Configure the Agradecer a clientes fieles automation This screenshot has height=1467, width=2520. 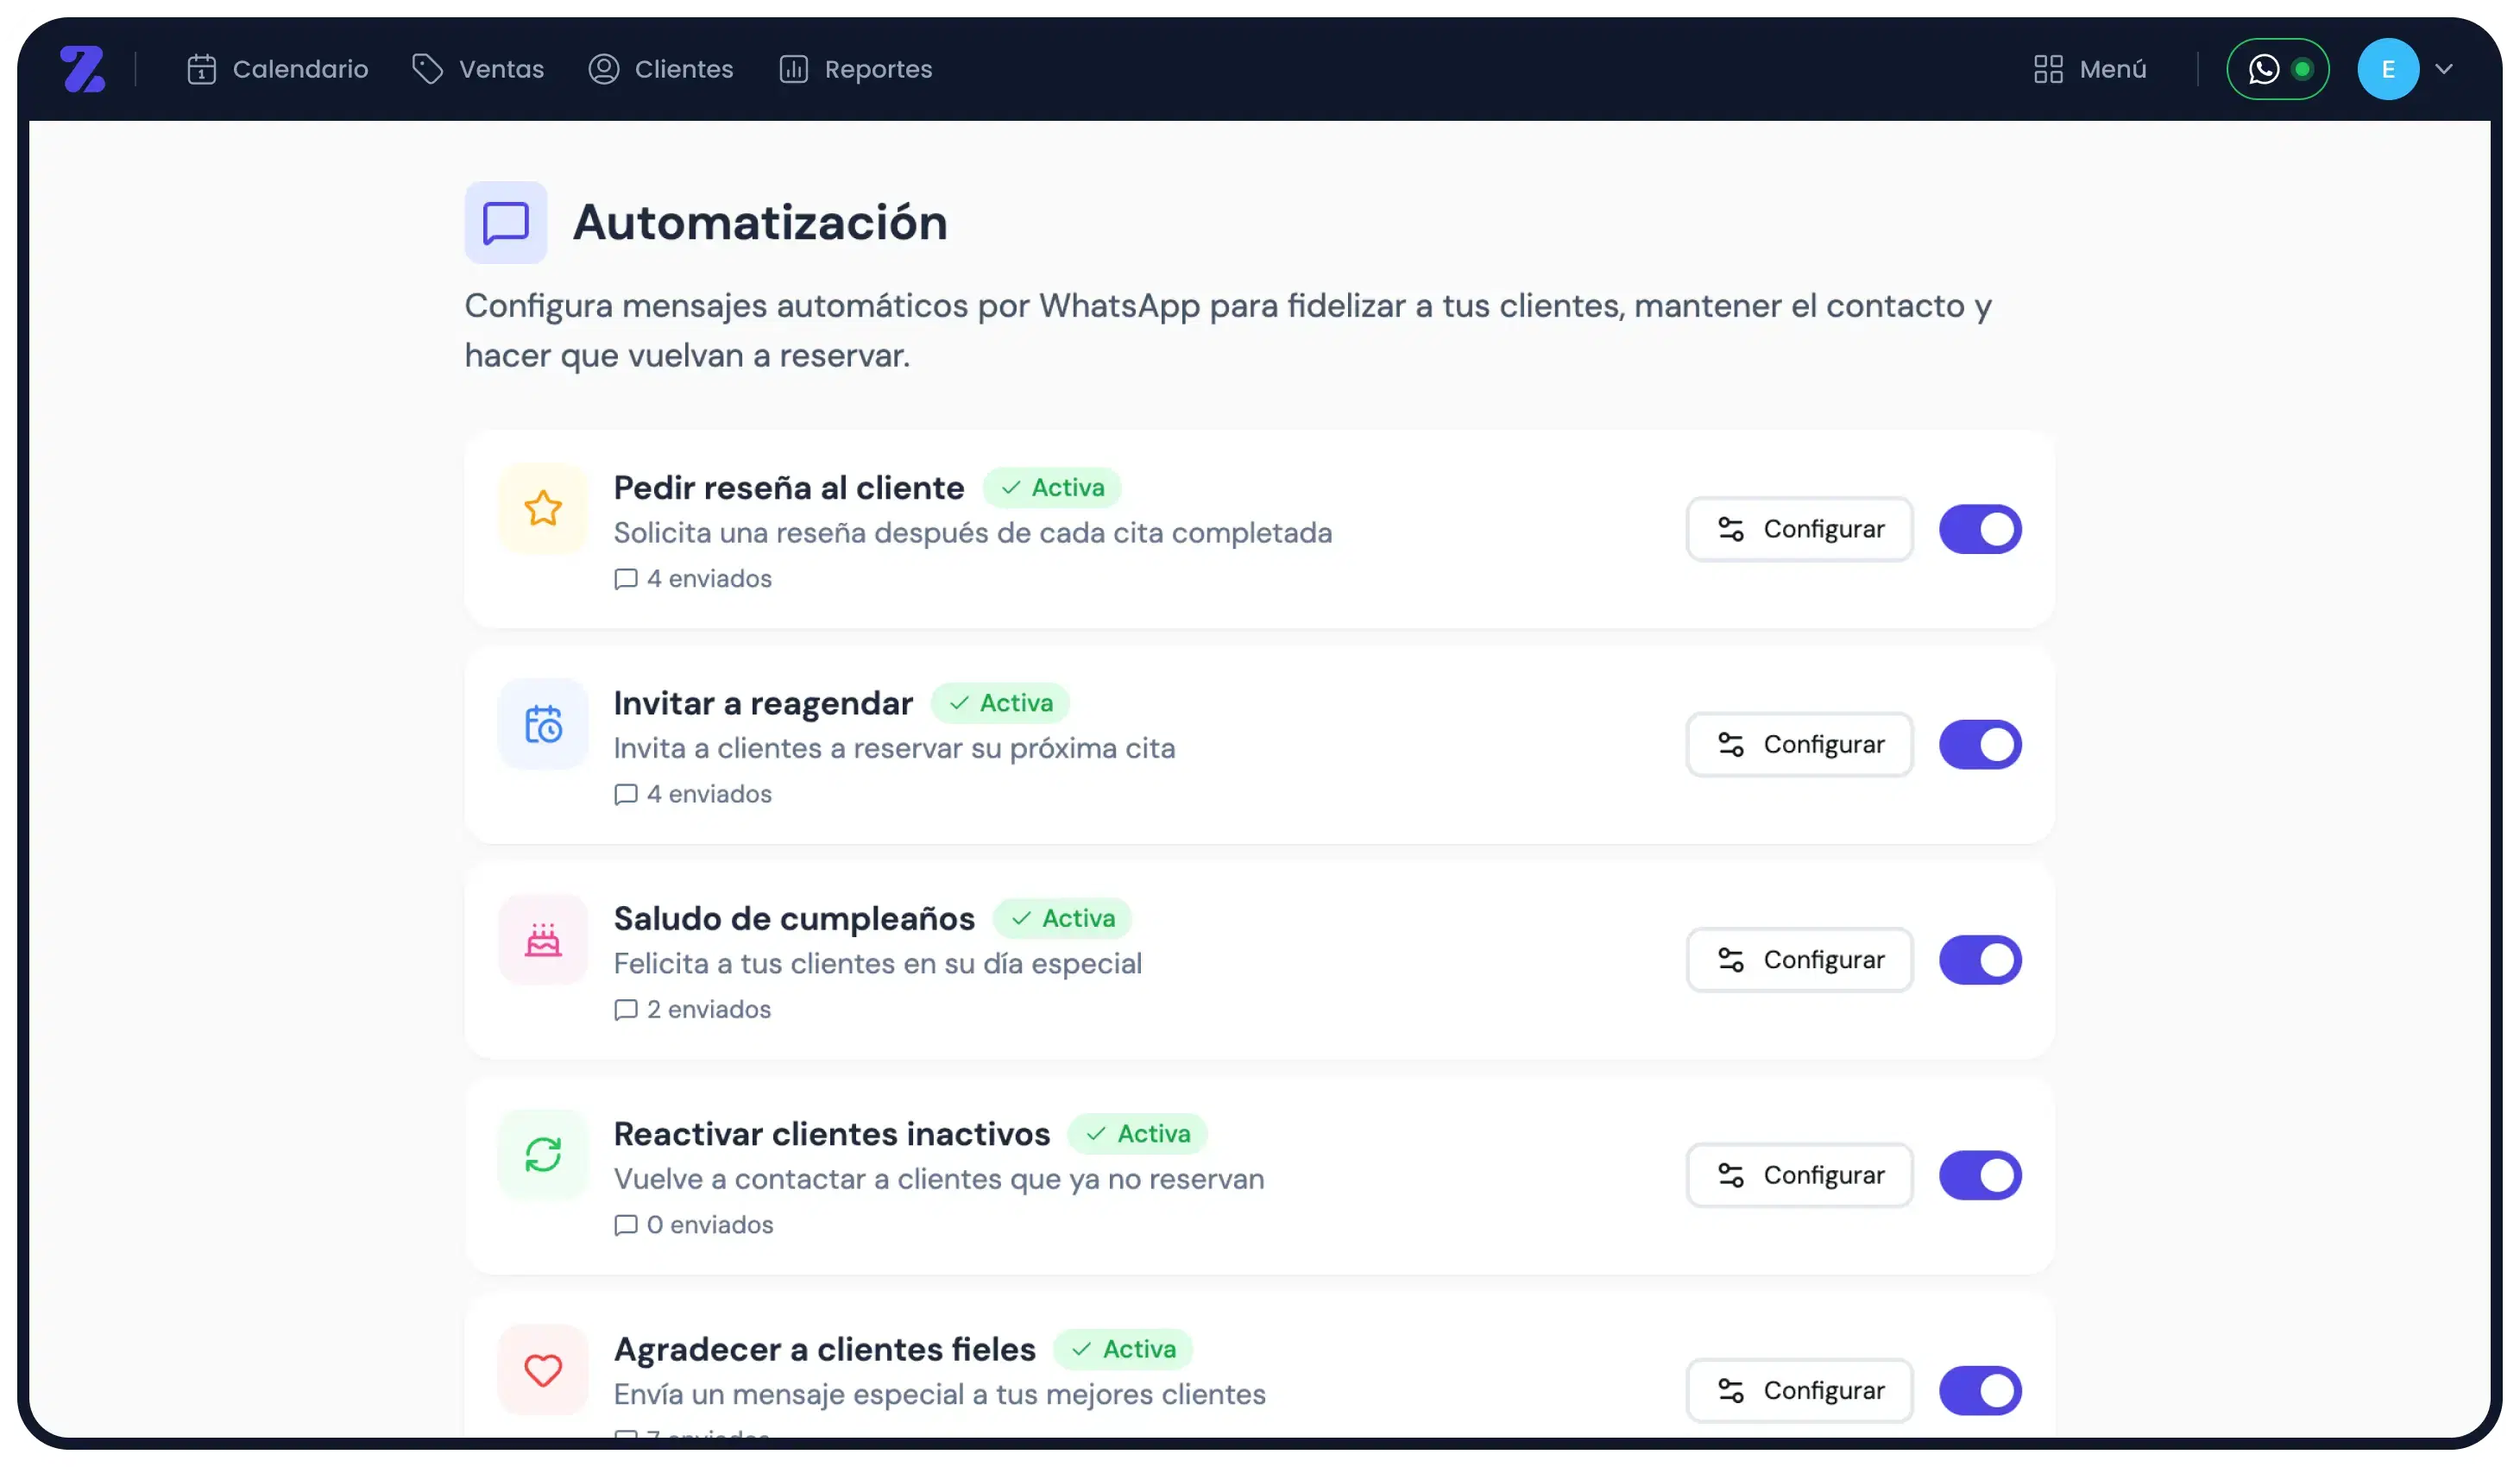[1800, 1391]
